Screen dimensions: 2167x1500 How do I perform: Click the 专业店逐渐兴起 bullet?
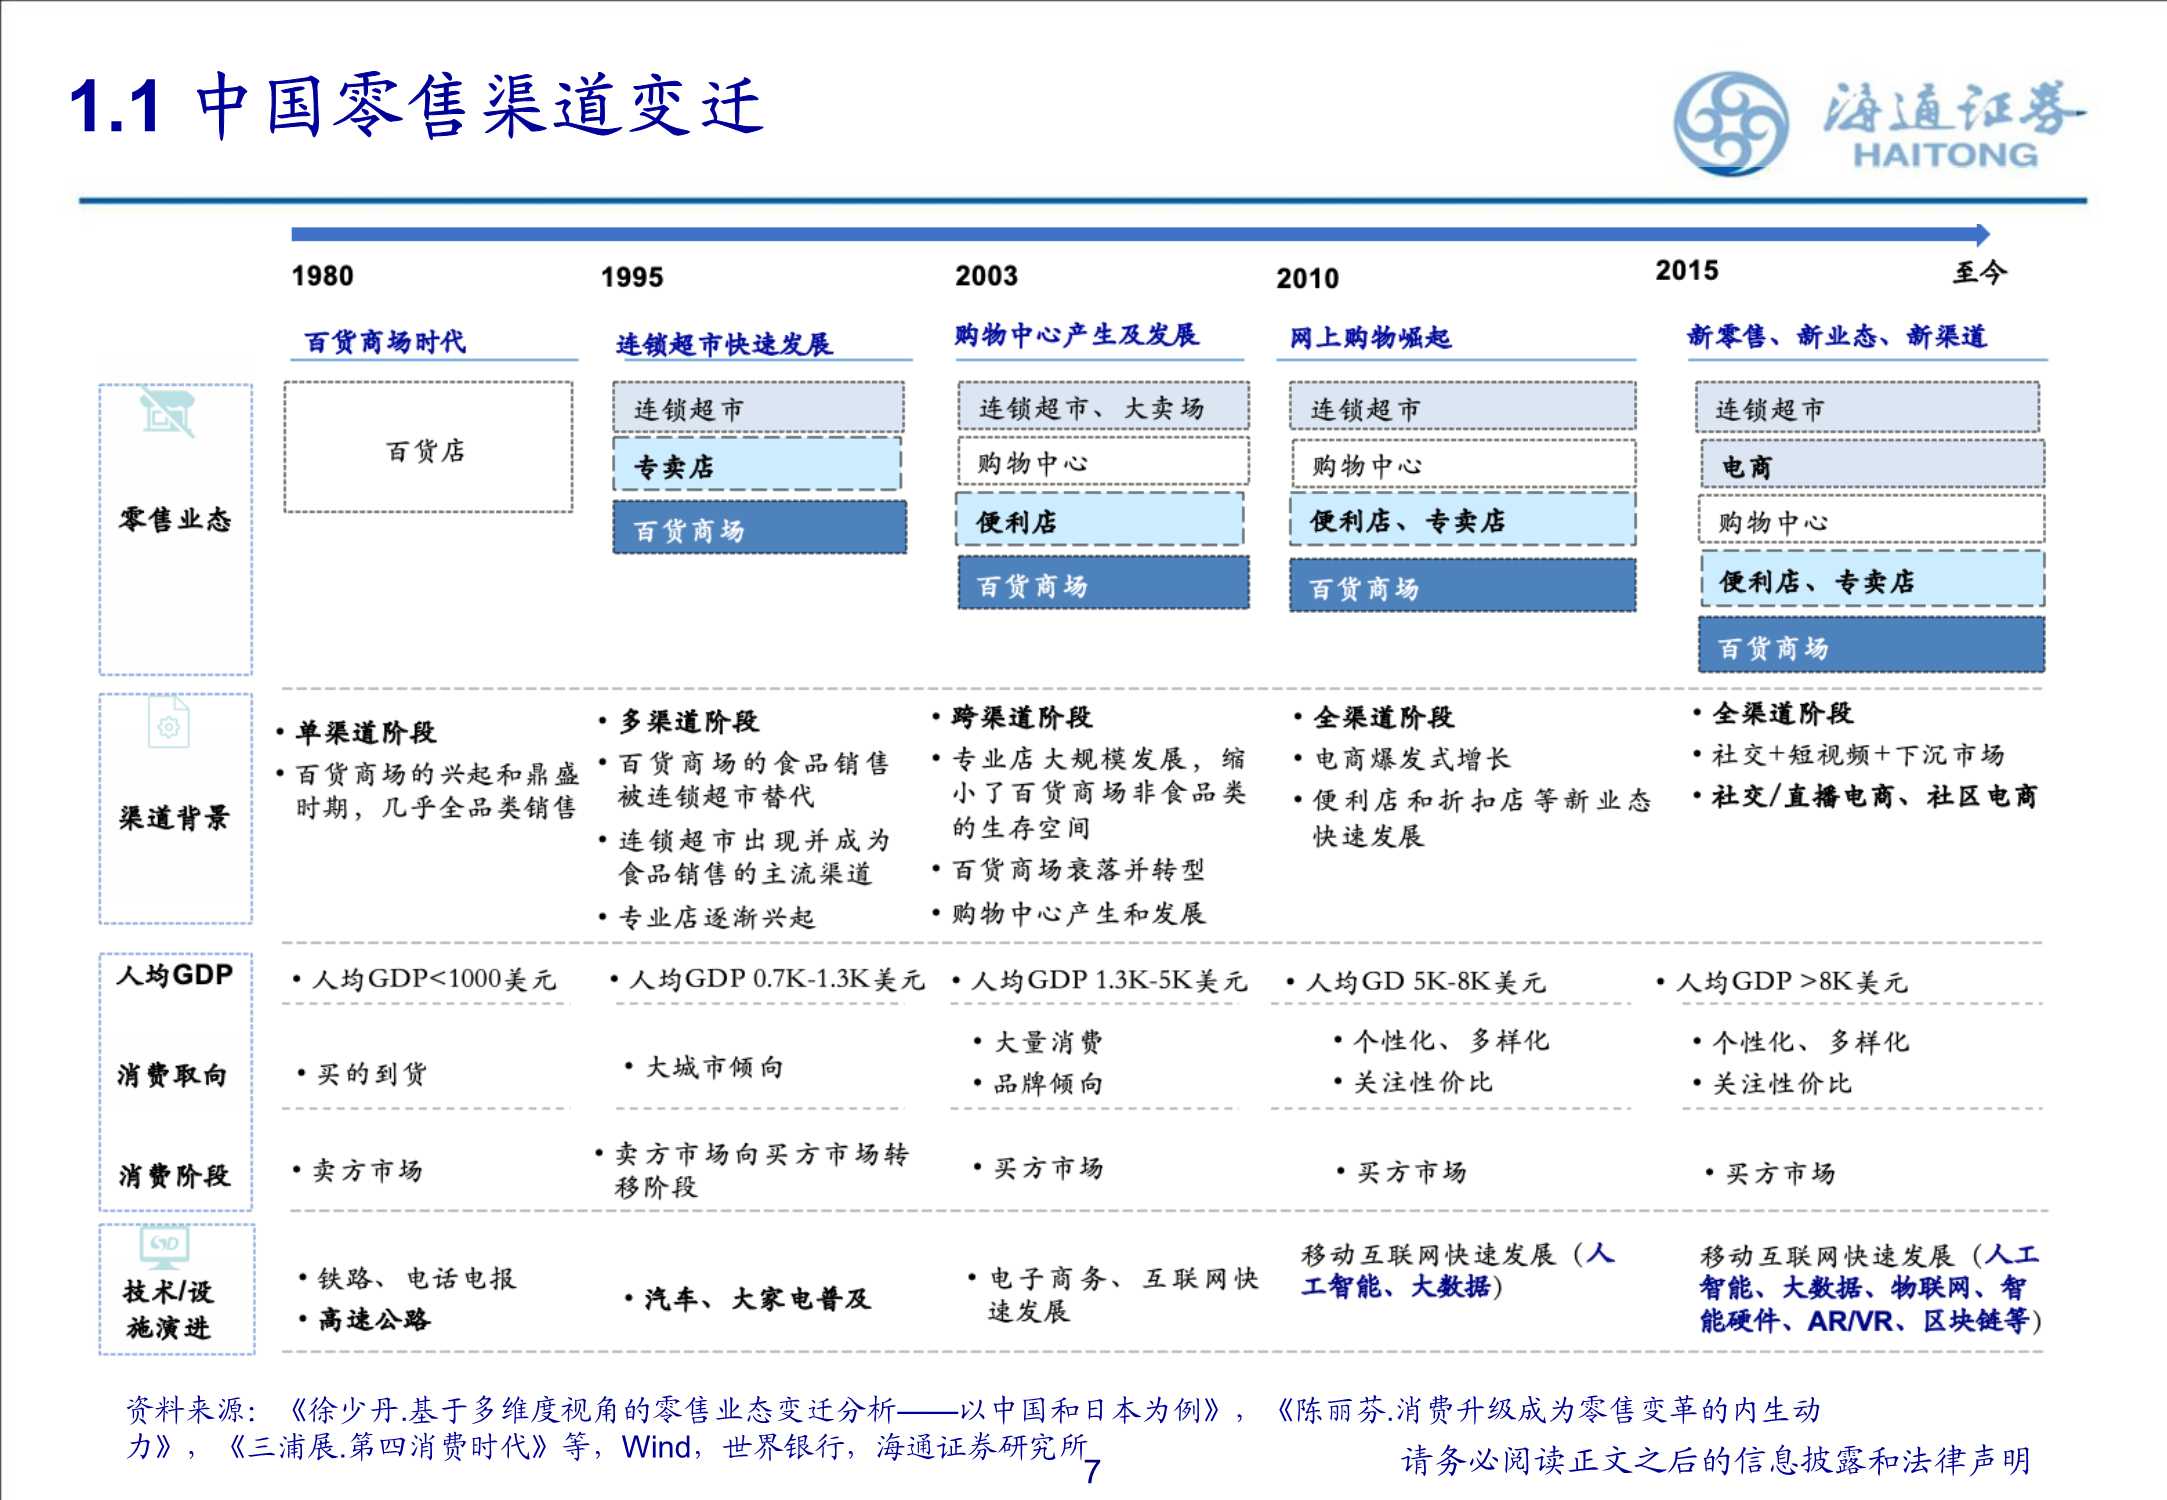707,917
